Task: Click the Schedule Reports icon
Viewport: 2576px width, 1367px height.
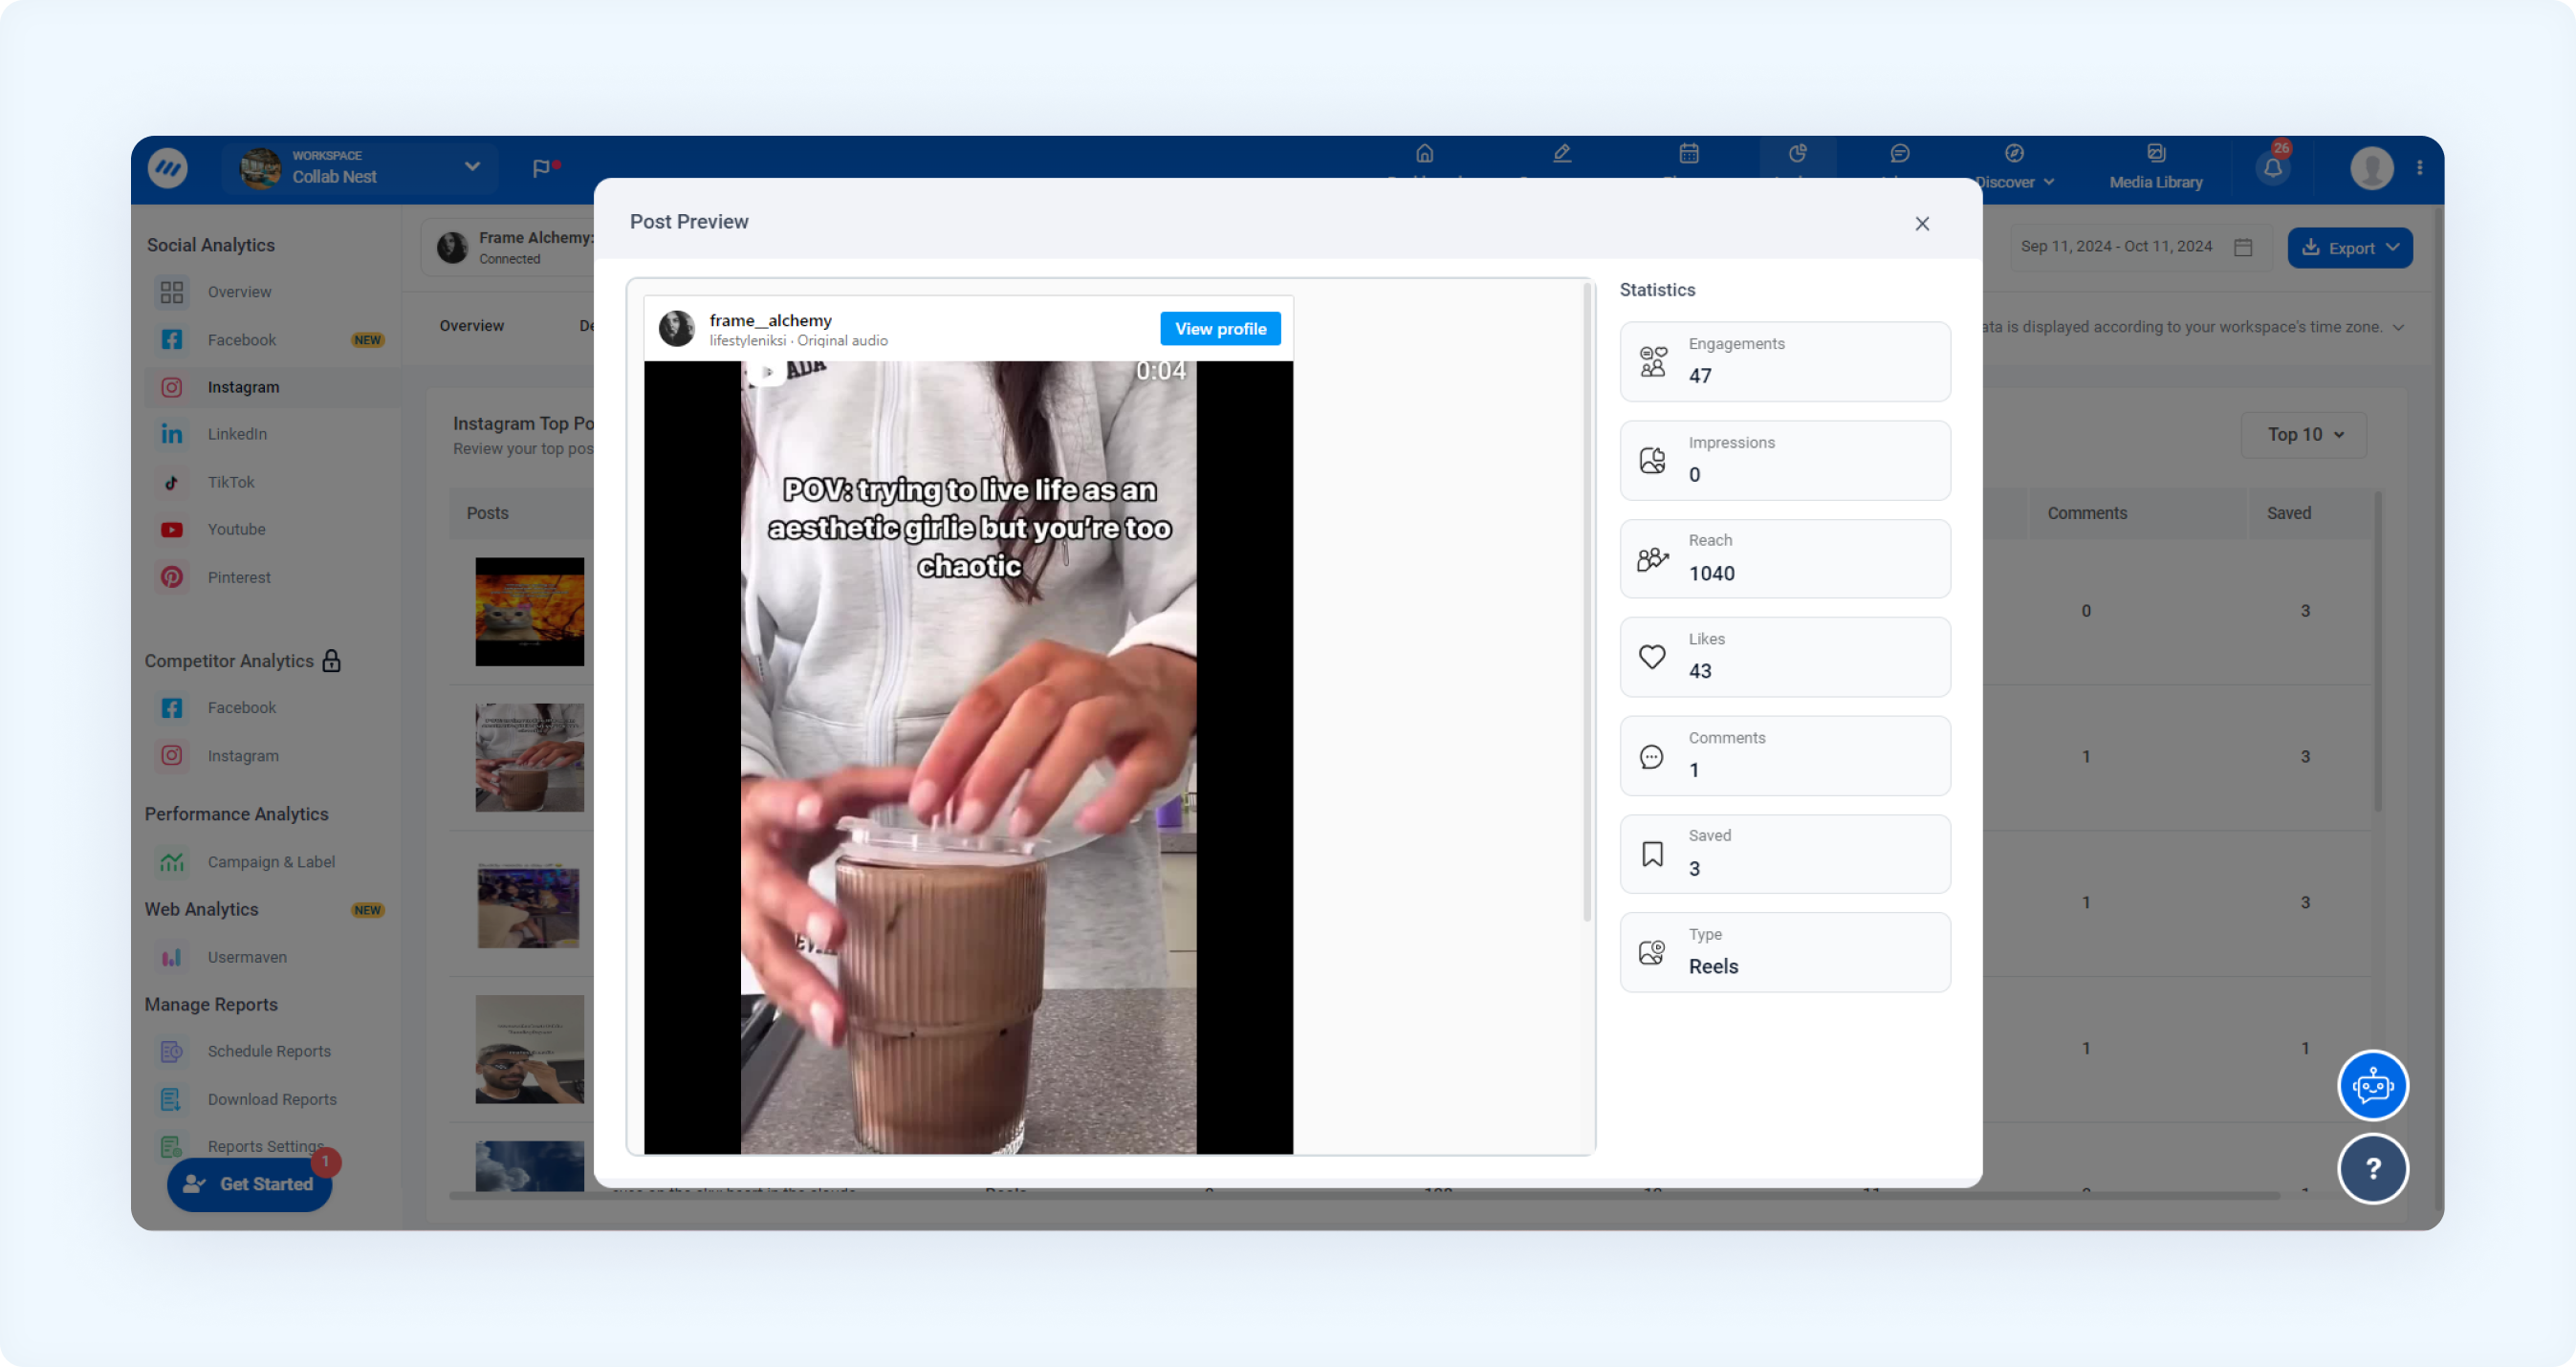Action: click(x=172, y=1051)
